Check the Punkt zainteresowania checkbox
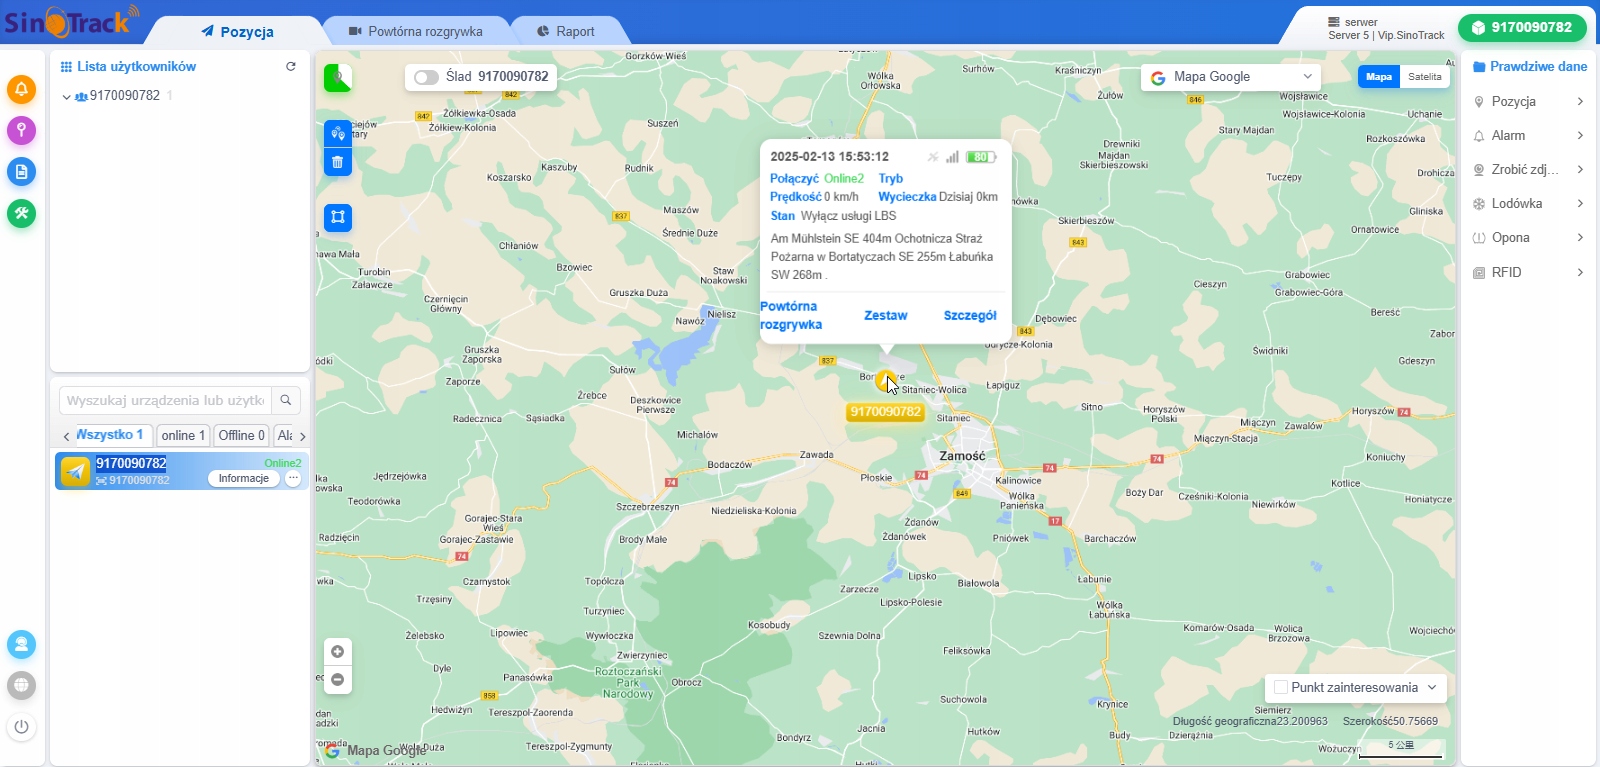 (x=1281, y=687)
